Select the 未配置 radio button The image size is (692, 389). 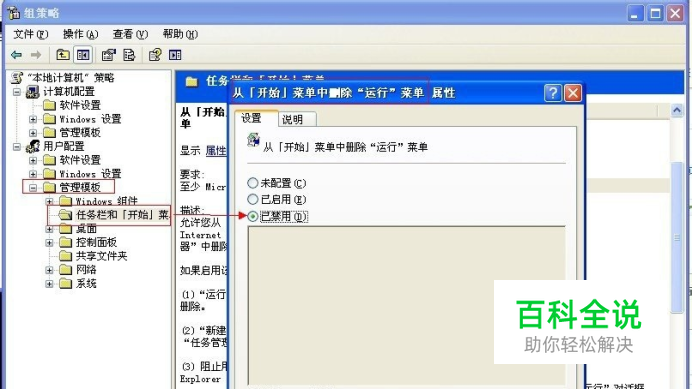(x=252, y=183)
